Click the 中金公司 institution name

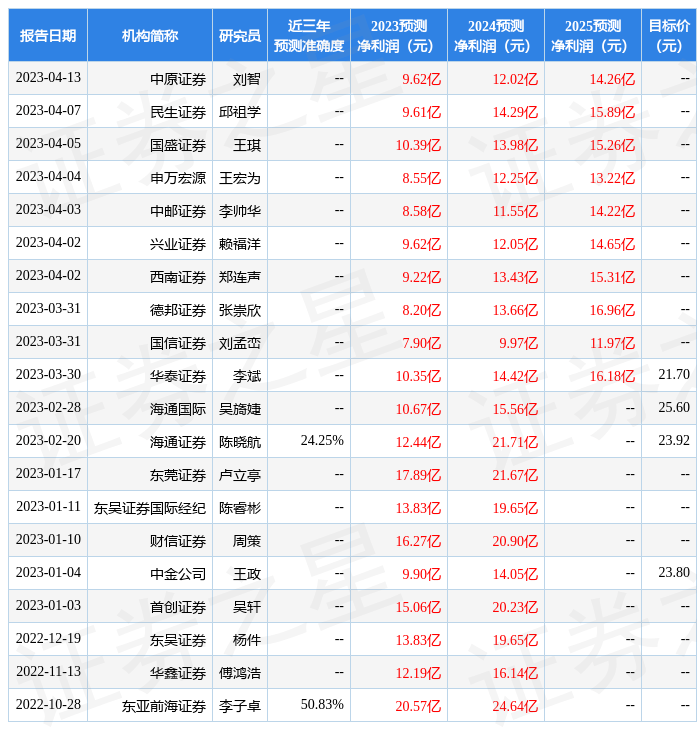178,574
